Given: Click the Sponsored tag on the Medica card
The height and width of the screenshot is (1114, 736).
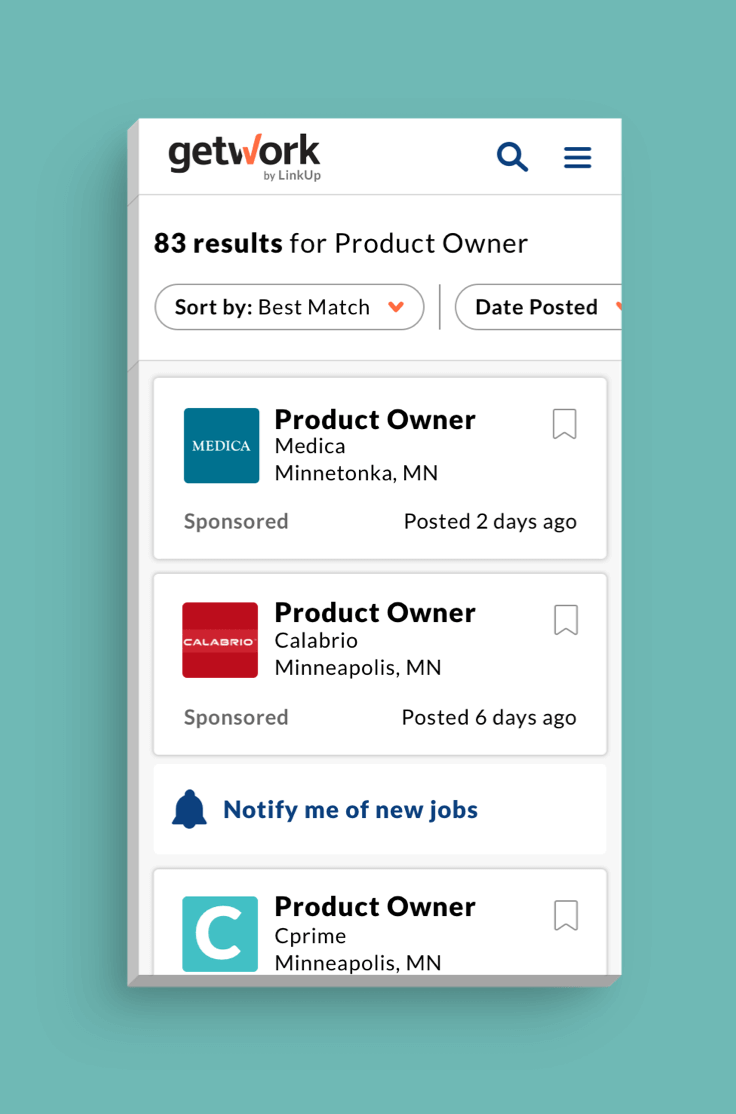Looking at the screenshot, I should 236,521.
